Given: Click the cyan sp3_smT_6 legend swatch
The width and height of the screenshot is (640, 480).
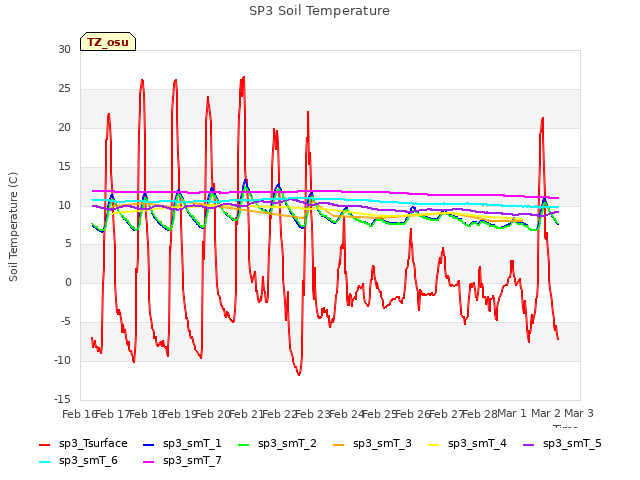Looking at the screenshot, I should pyautogui.click(x=44, y=462).
